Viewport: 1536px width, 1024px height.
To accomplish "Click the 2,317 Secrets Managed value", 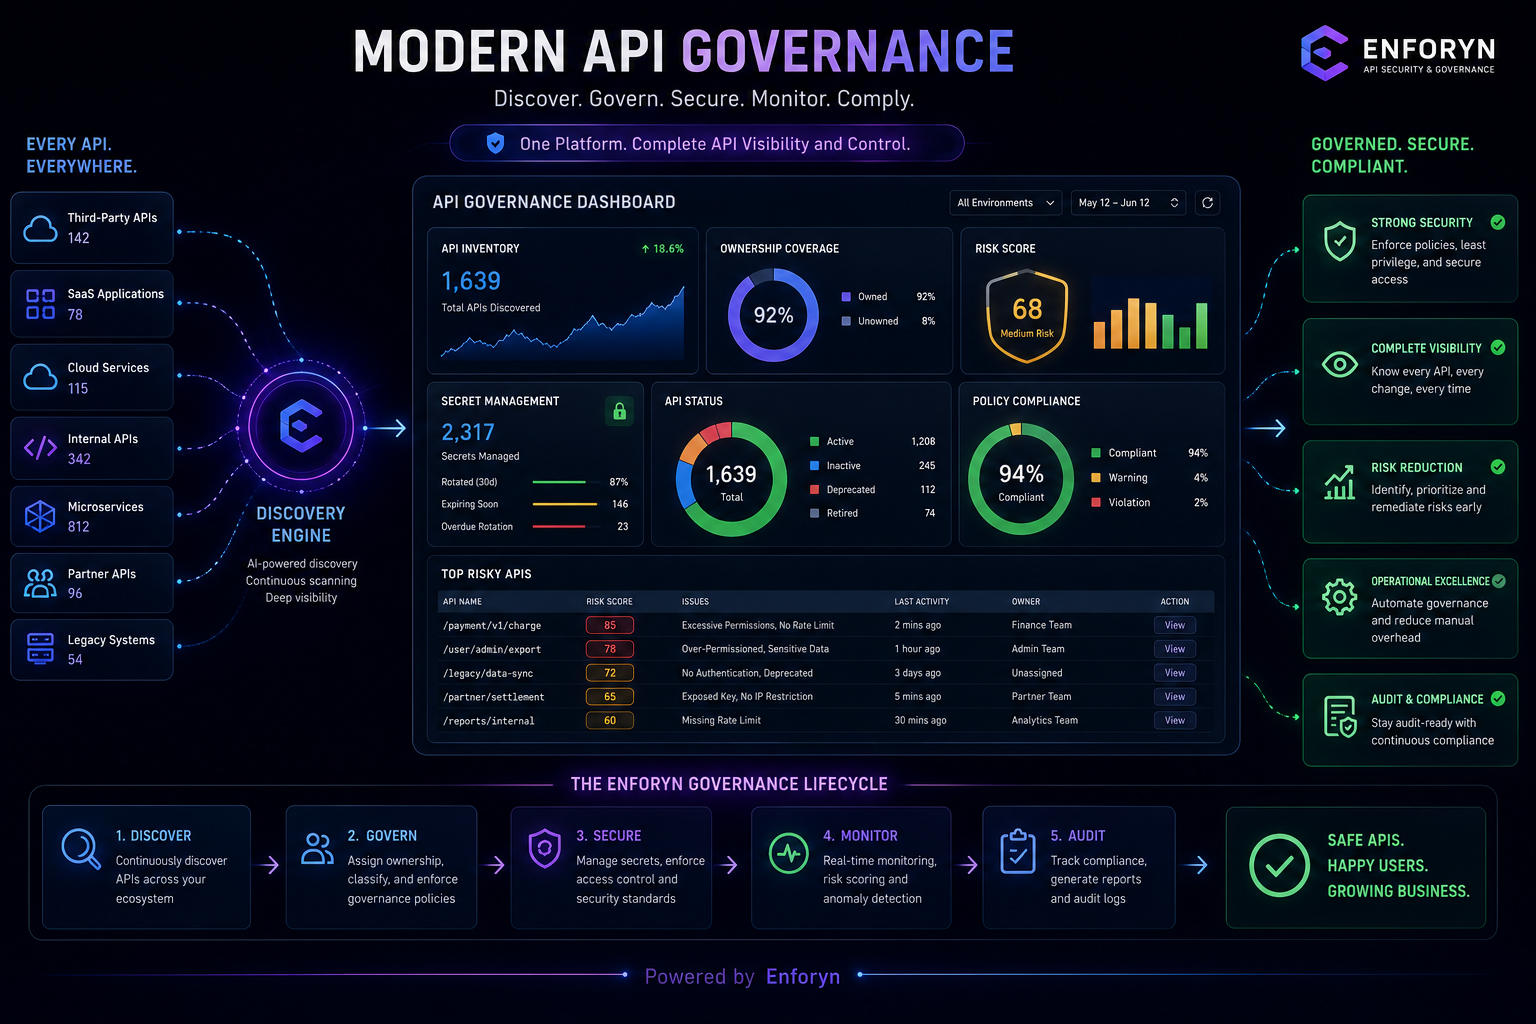I will tap(468, 432).
